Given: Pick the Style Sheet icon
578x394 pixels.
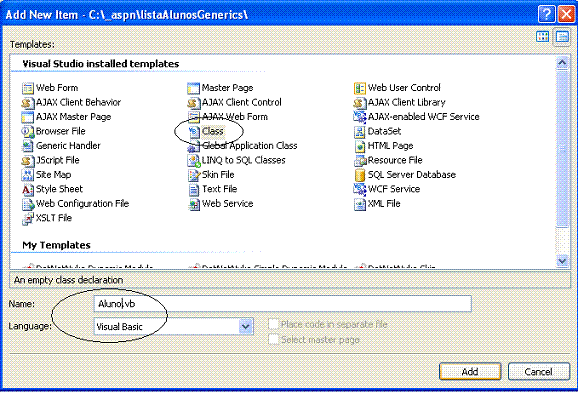Looking at the screenshot, I should 28,189.
